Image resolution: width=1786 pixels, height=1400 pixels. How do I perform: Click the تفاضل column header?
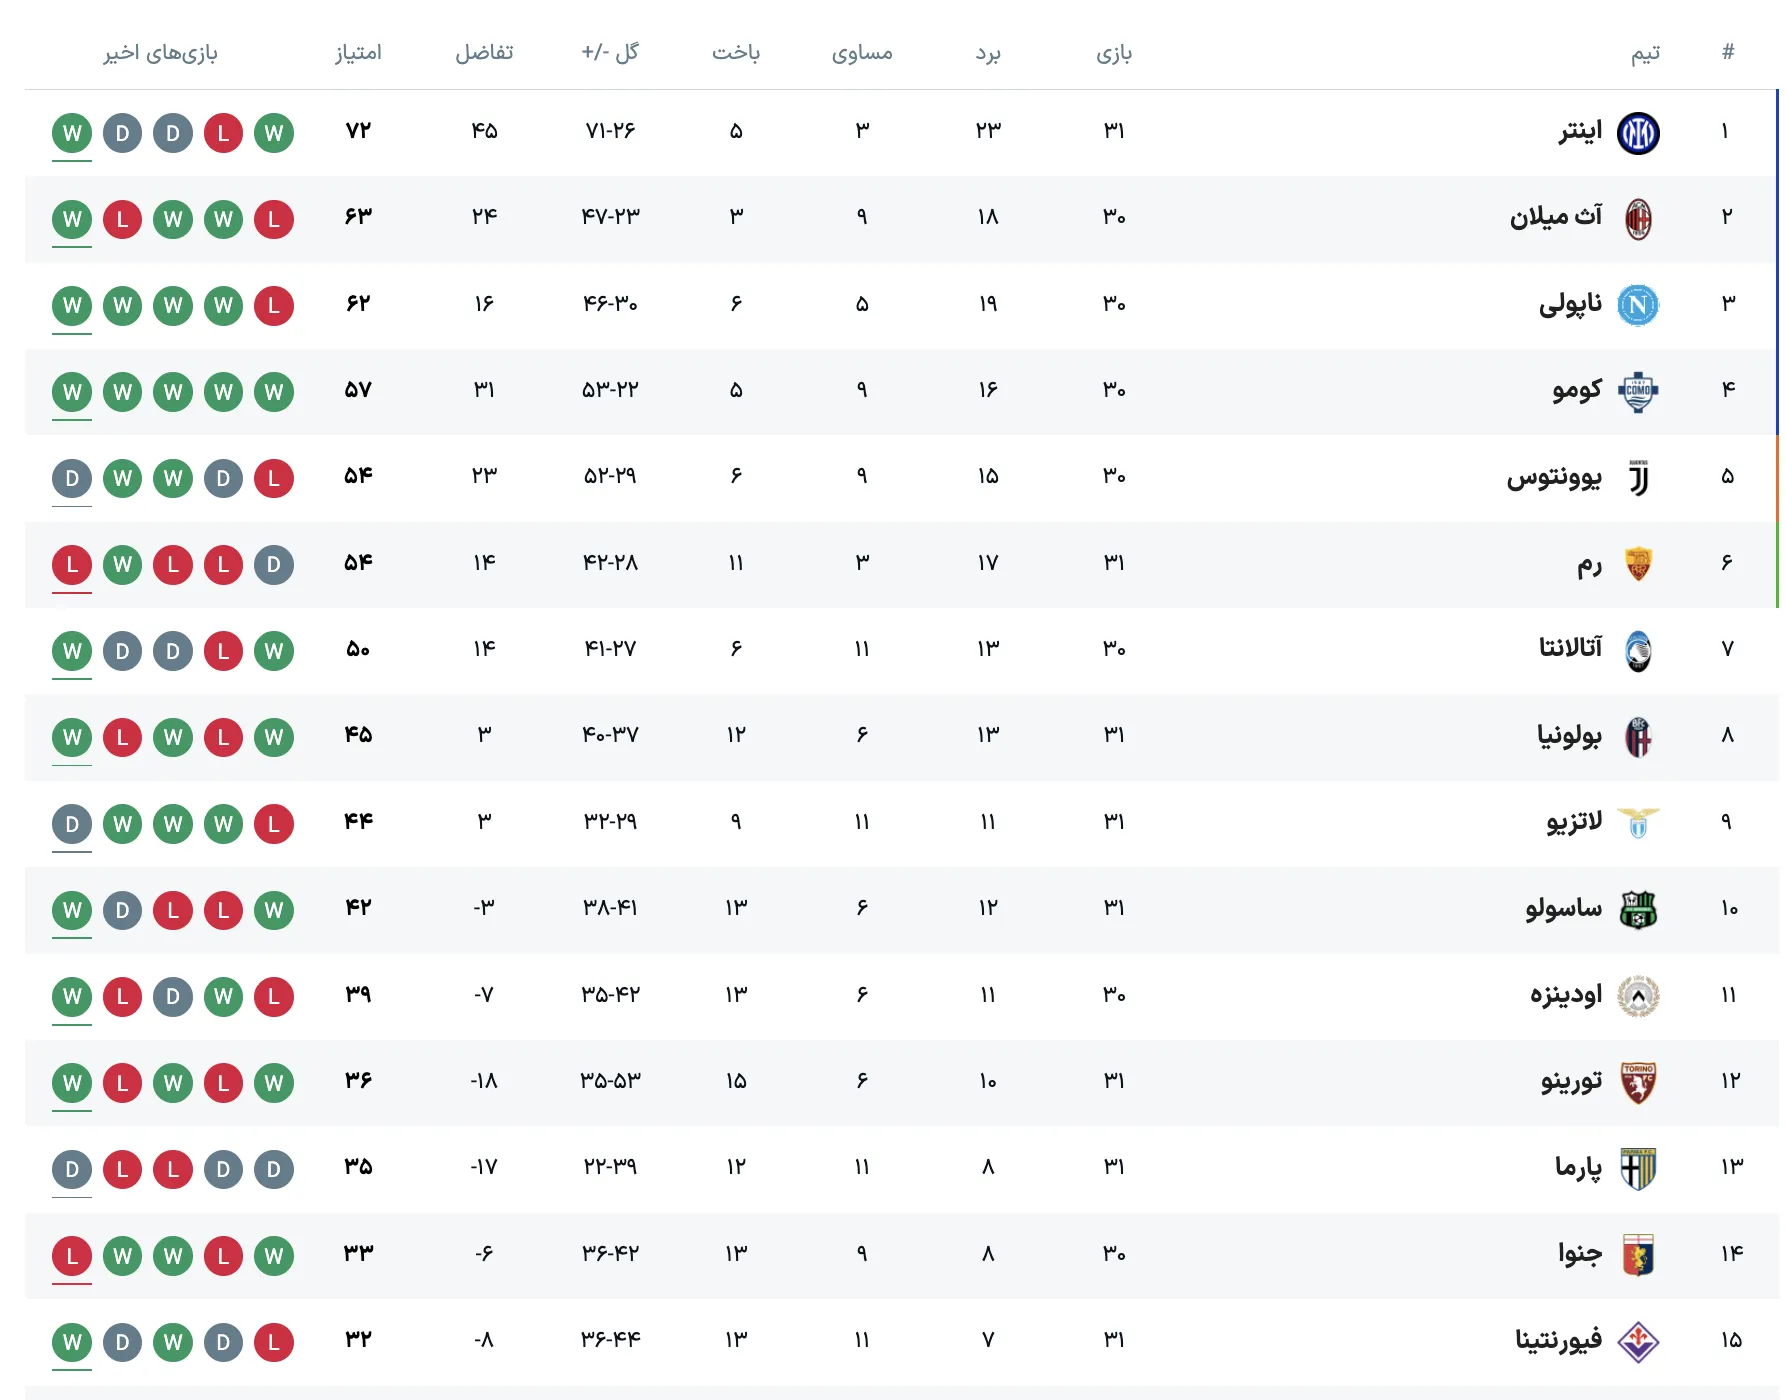pyautogui.click(x=484, y=53)
